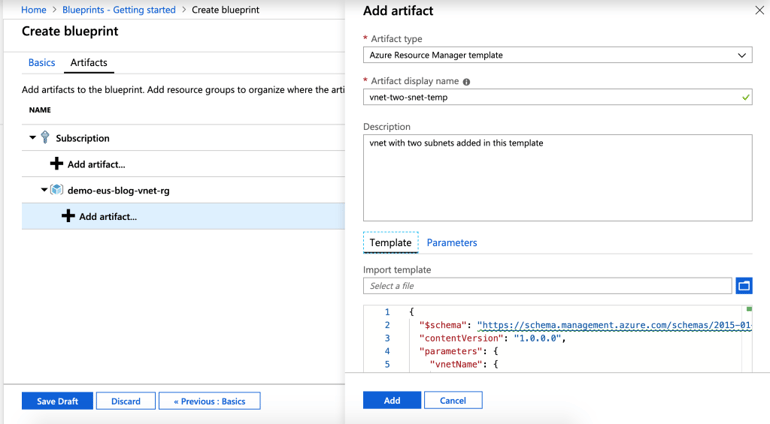
Task: Click the Discard button
Action: [x=126, y=401]
